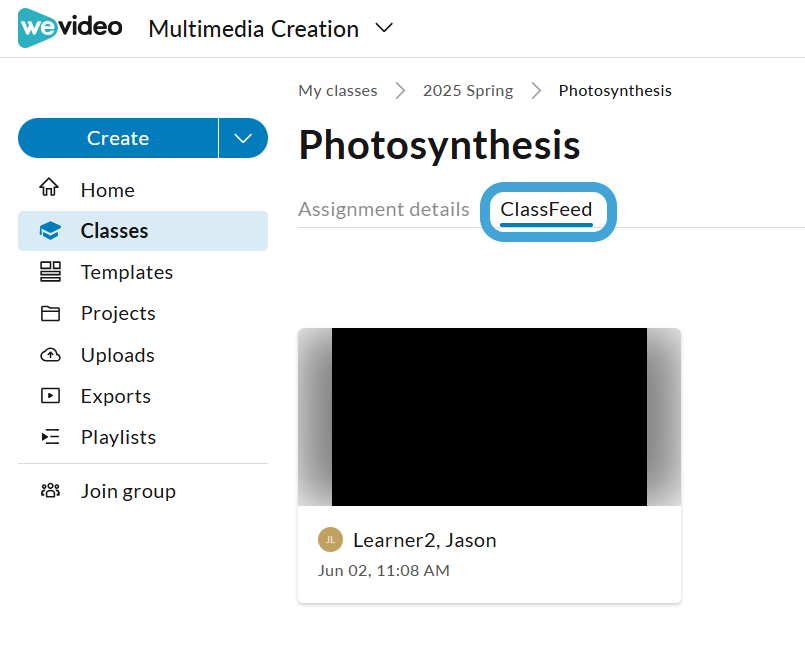Click the Photosynthesis breadcrumb
The image size is (805, 662).
coord(615,91)
